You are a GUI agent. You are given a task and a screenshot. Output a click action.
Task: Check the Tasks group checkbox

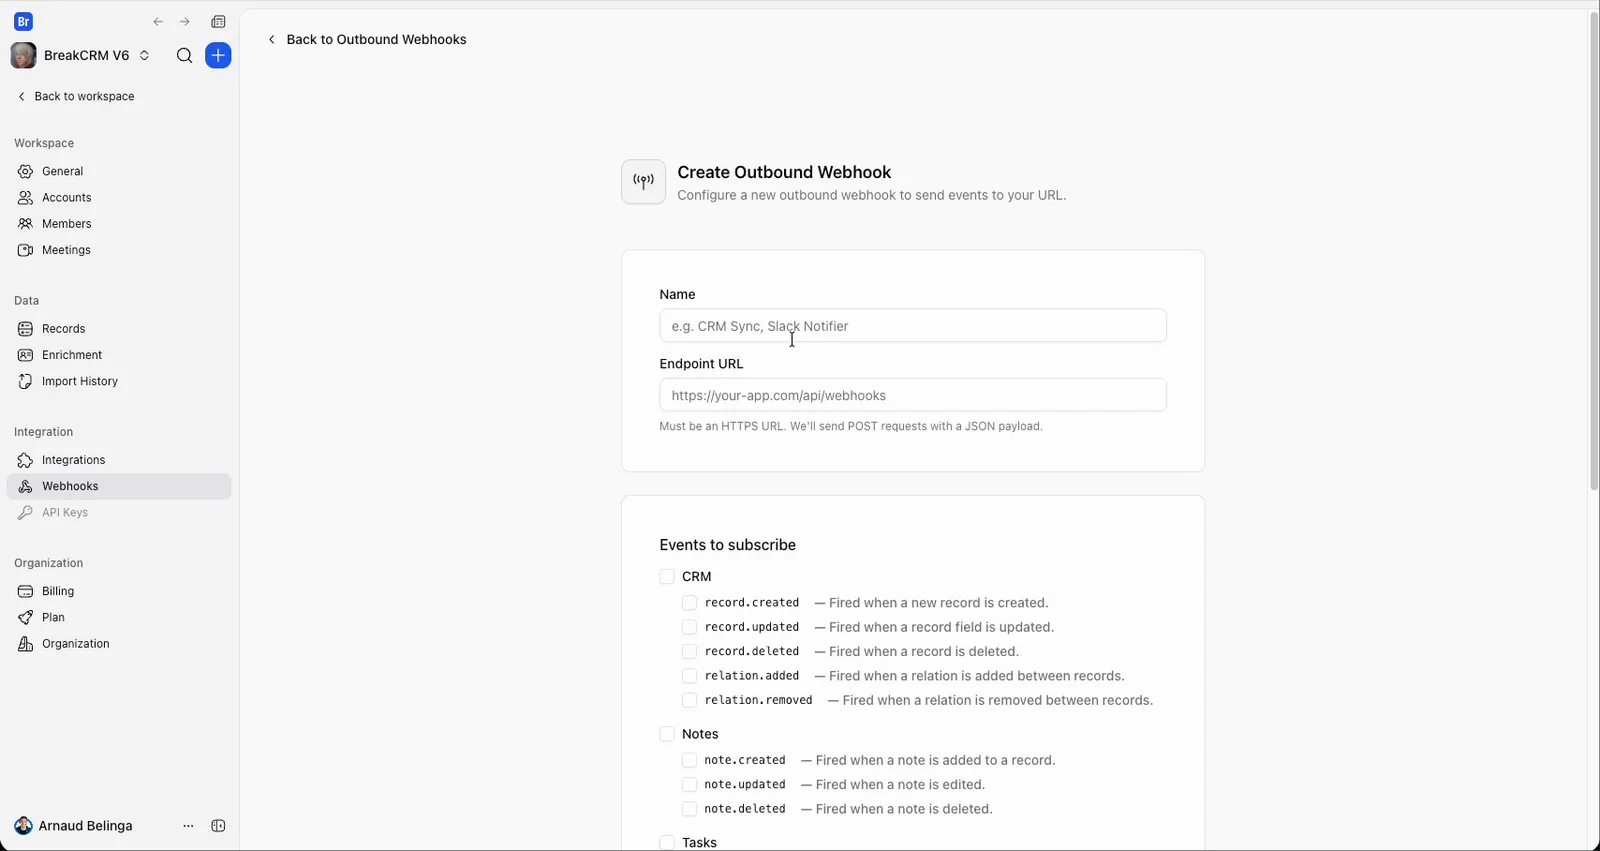[667, 843]
